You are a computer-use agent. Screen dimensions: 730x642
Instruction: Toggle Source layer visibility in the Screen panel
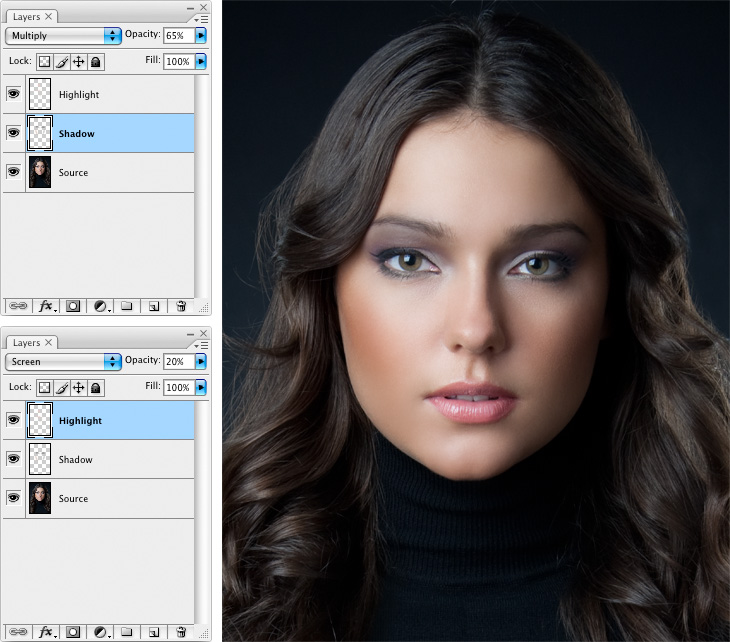(14, 498)
